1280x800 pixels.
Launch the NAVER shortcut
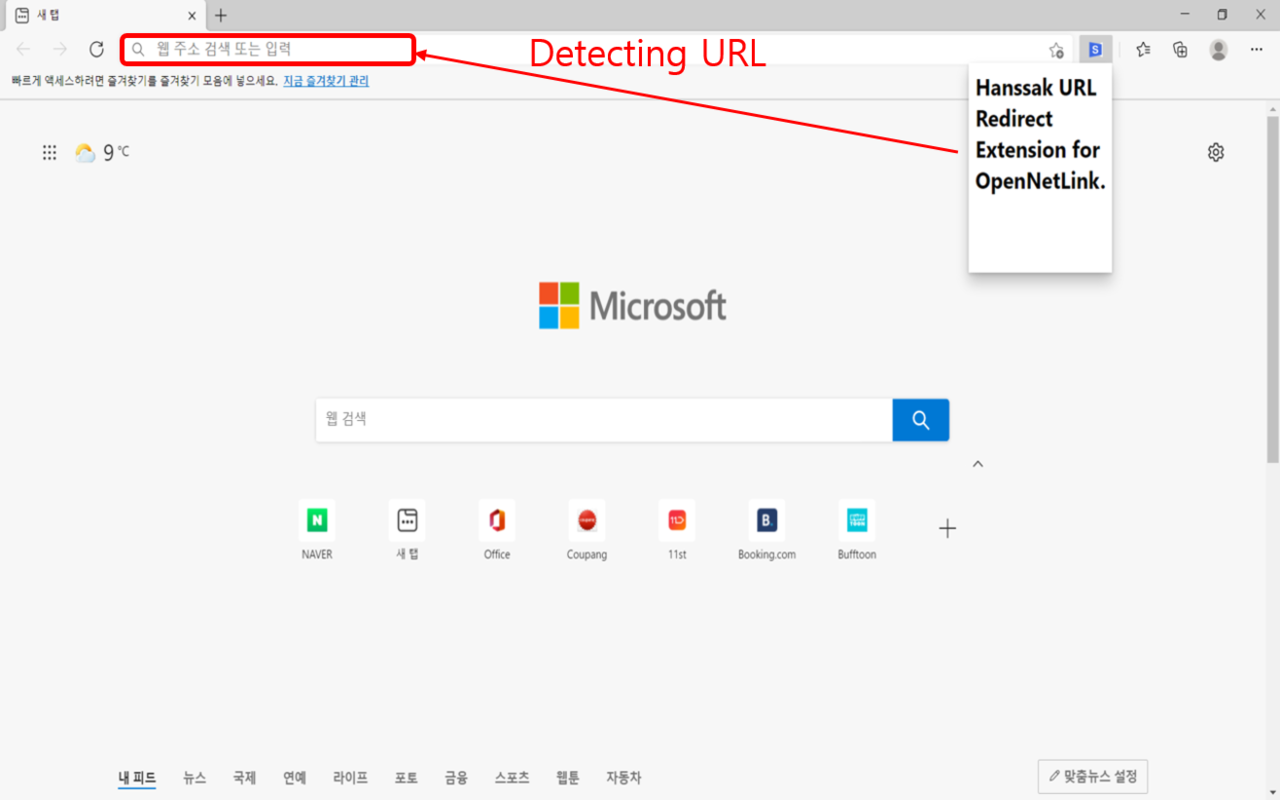point(316,520)
